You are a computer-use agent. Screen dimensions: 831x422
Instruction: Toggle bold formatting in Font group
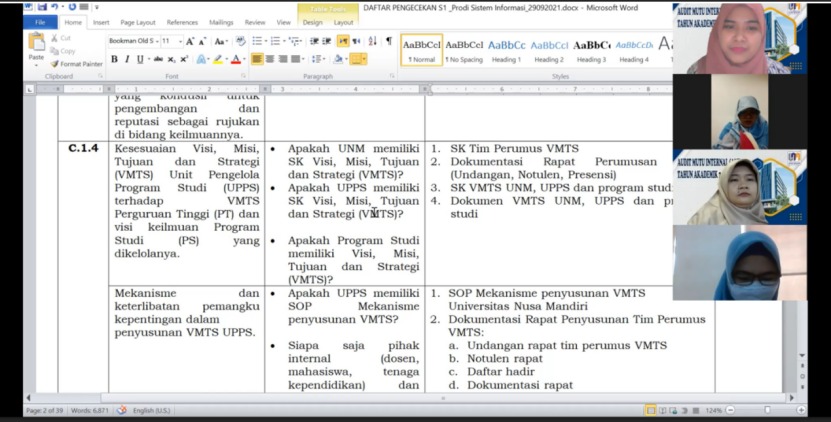point(114,59)
